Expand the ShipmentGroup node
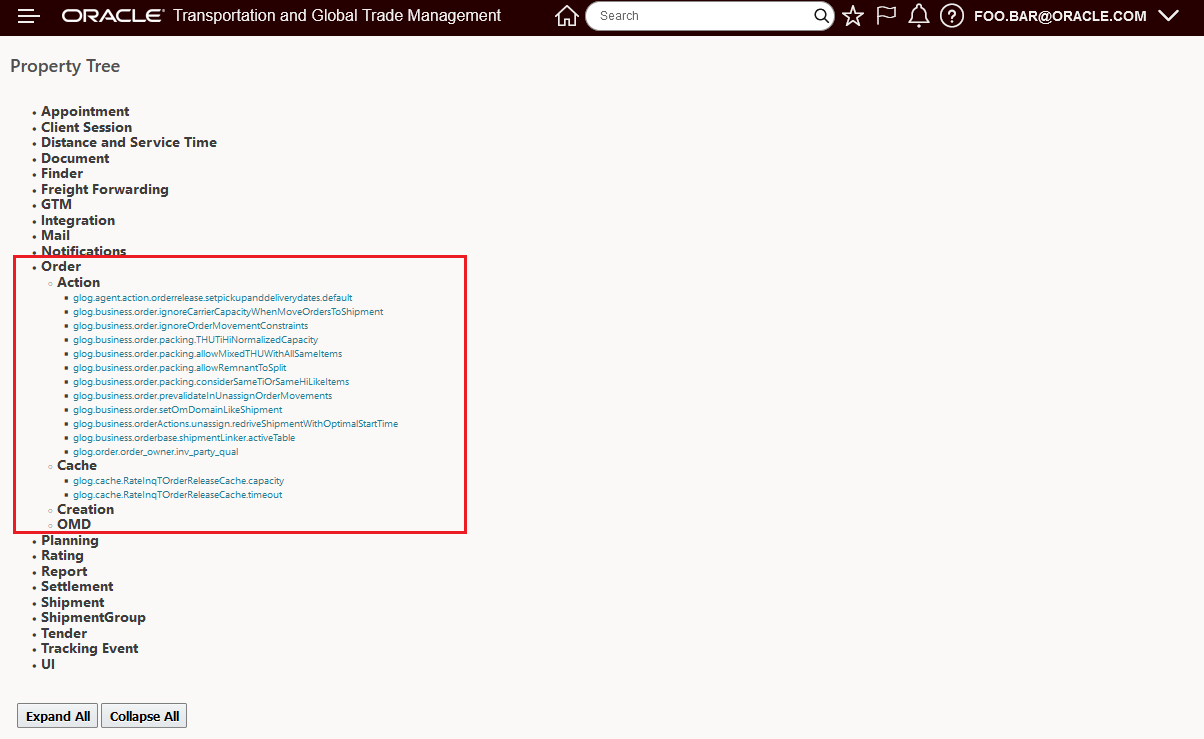Viewport: 1204px width, 739px height. [93, 617]
